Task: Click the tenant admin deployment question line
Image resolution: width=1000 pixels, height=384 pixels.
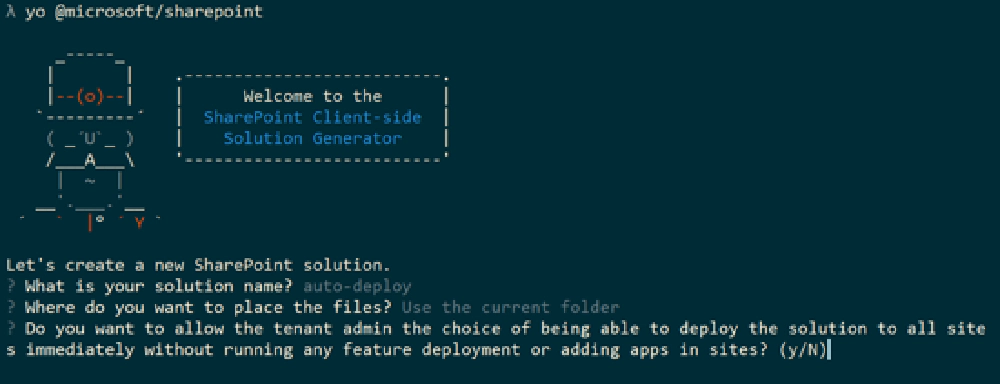Action: coord(496,339)
